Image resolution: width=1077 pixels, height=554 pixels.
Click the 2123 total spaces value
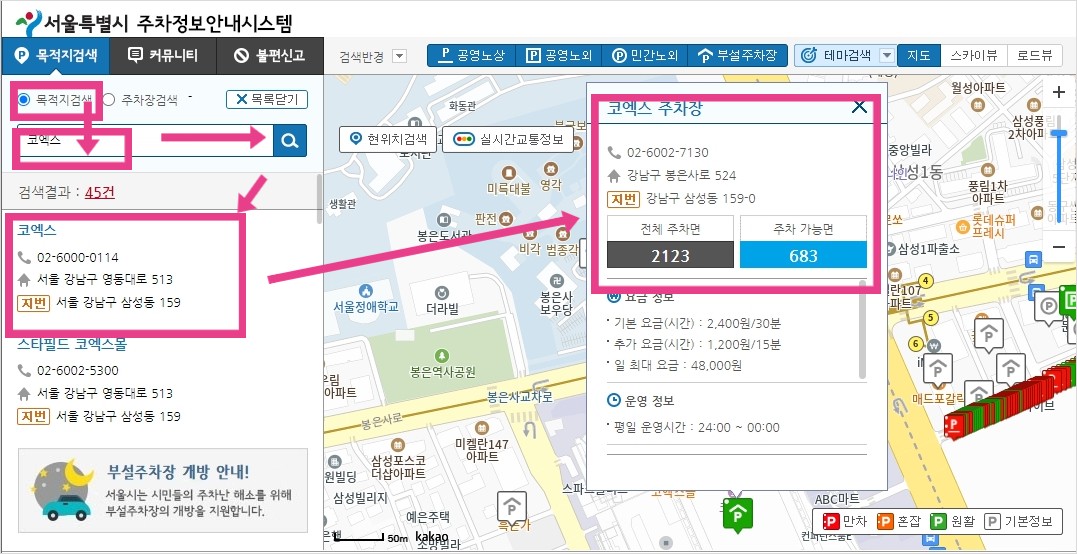pos(670,256)
